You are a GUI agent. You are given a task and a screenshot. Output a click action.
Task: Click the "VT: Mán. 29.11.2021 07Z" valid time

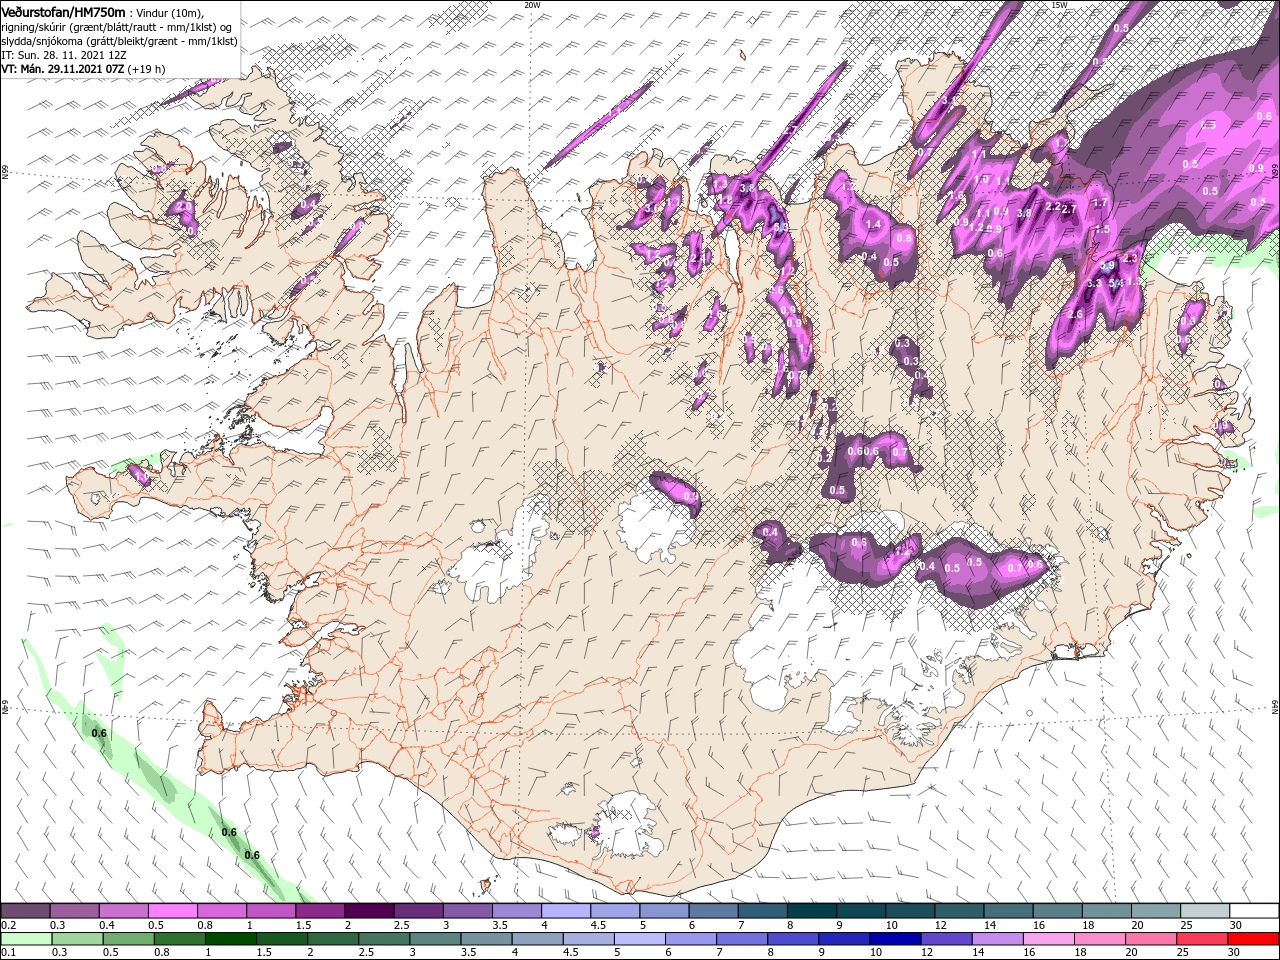(x=62, y=68)
